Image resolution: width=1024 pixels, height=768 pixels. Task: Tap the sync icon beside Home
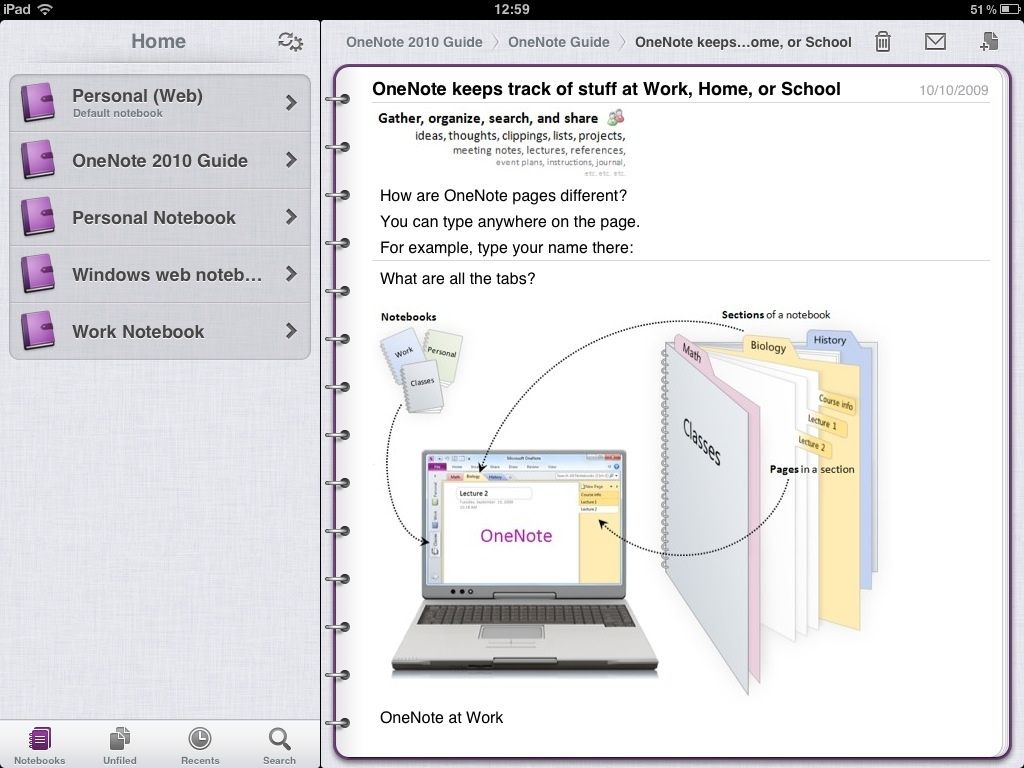(x=290, y=41)
